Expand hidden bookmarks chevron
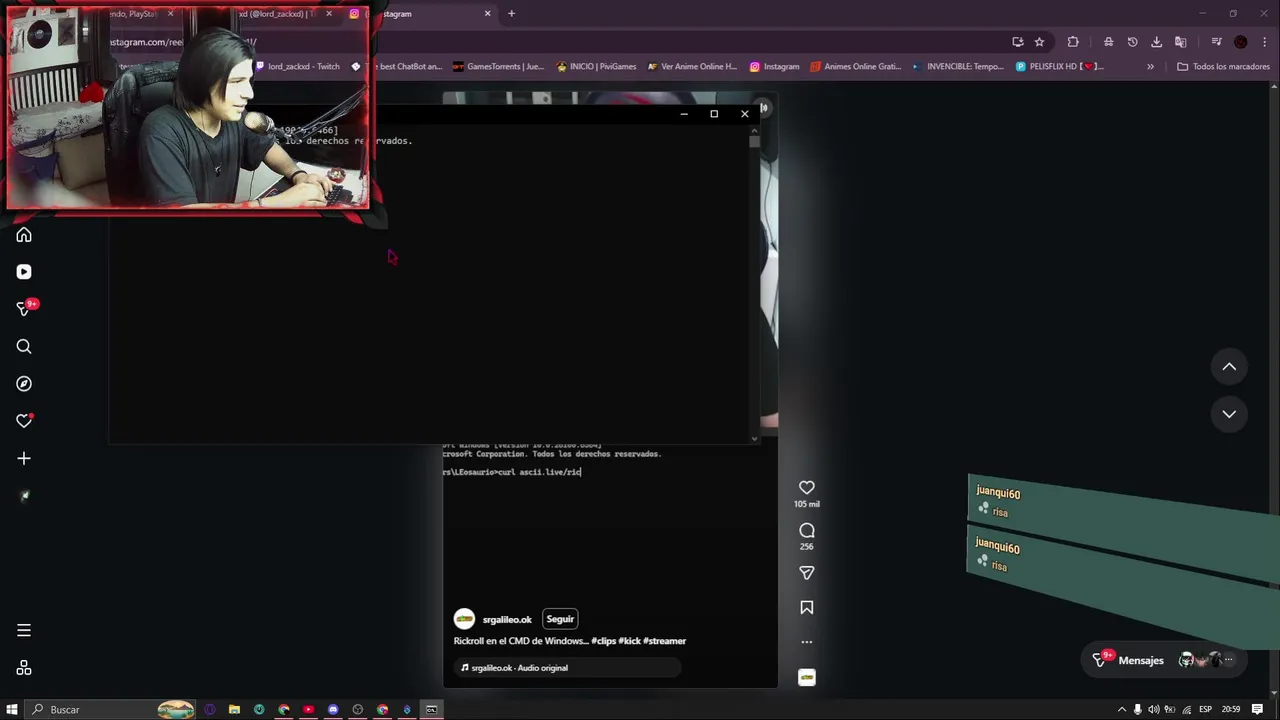This screenshot has height=720, width=1280. (x=1150, y=67)
